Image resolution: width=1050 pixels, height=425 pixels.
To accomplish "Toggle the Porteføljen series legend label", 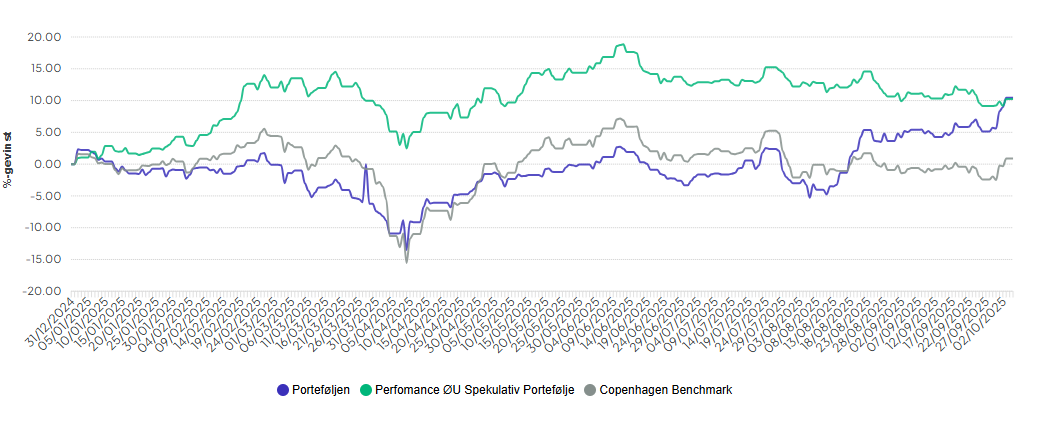I will pos(320,390).
